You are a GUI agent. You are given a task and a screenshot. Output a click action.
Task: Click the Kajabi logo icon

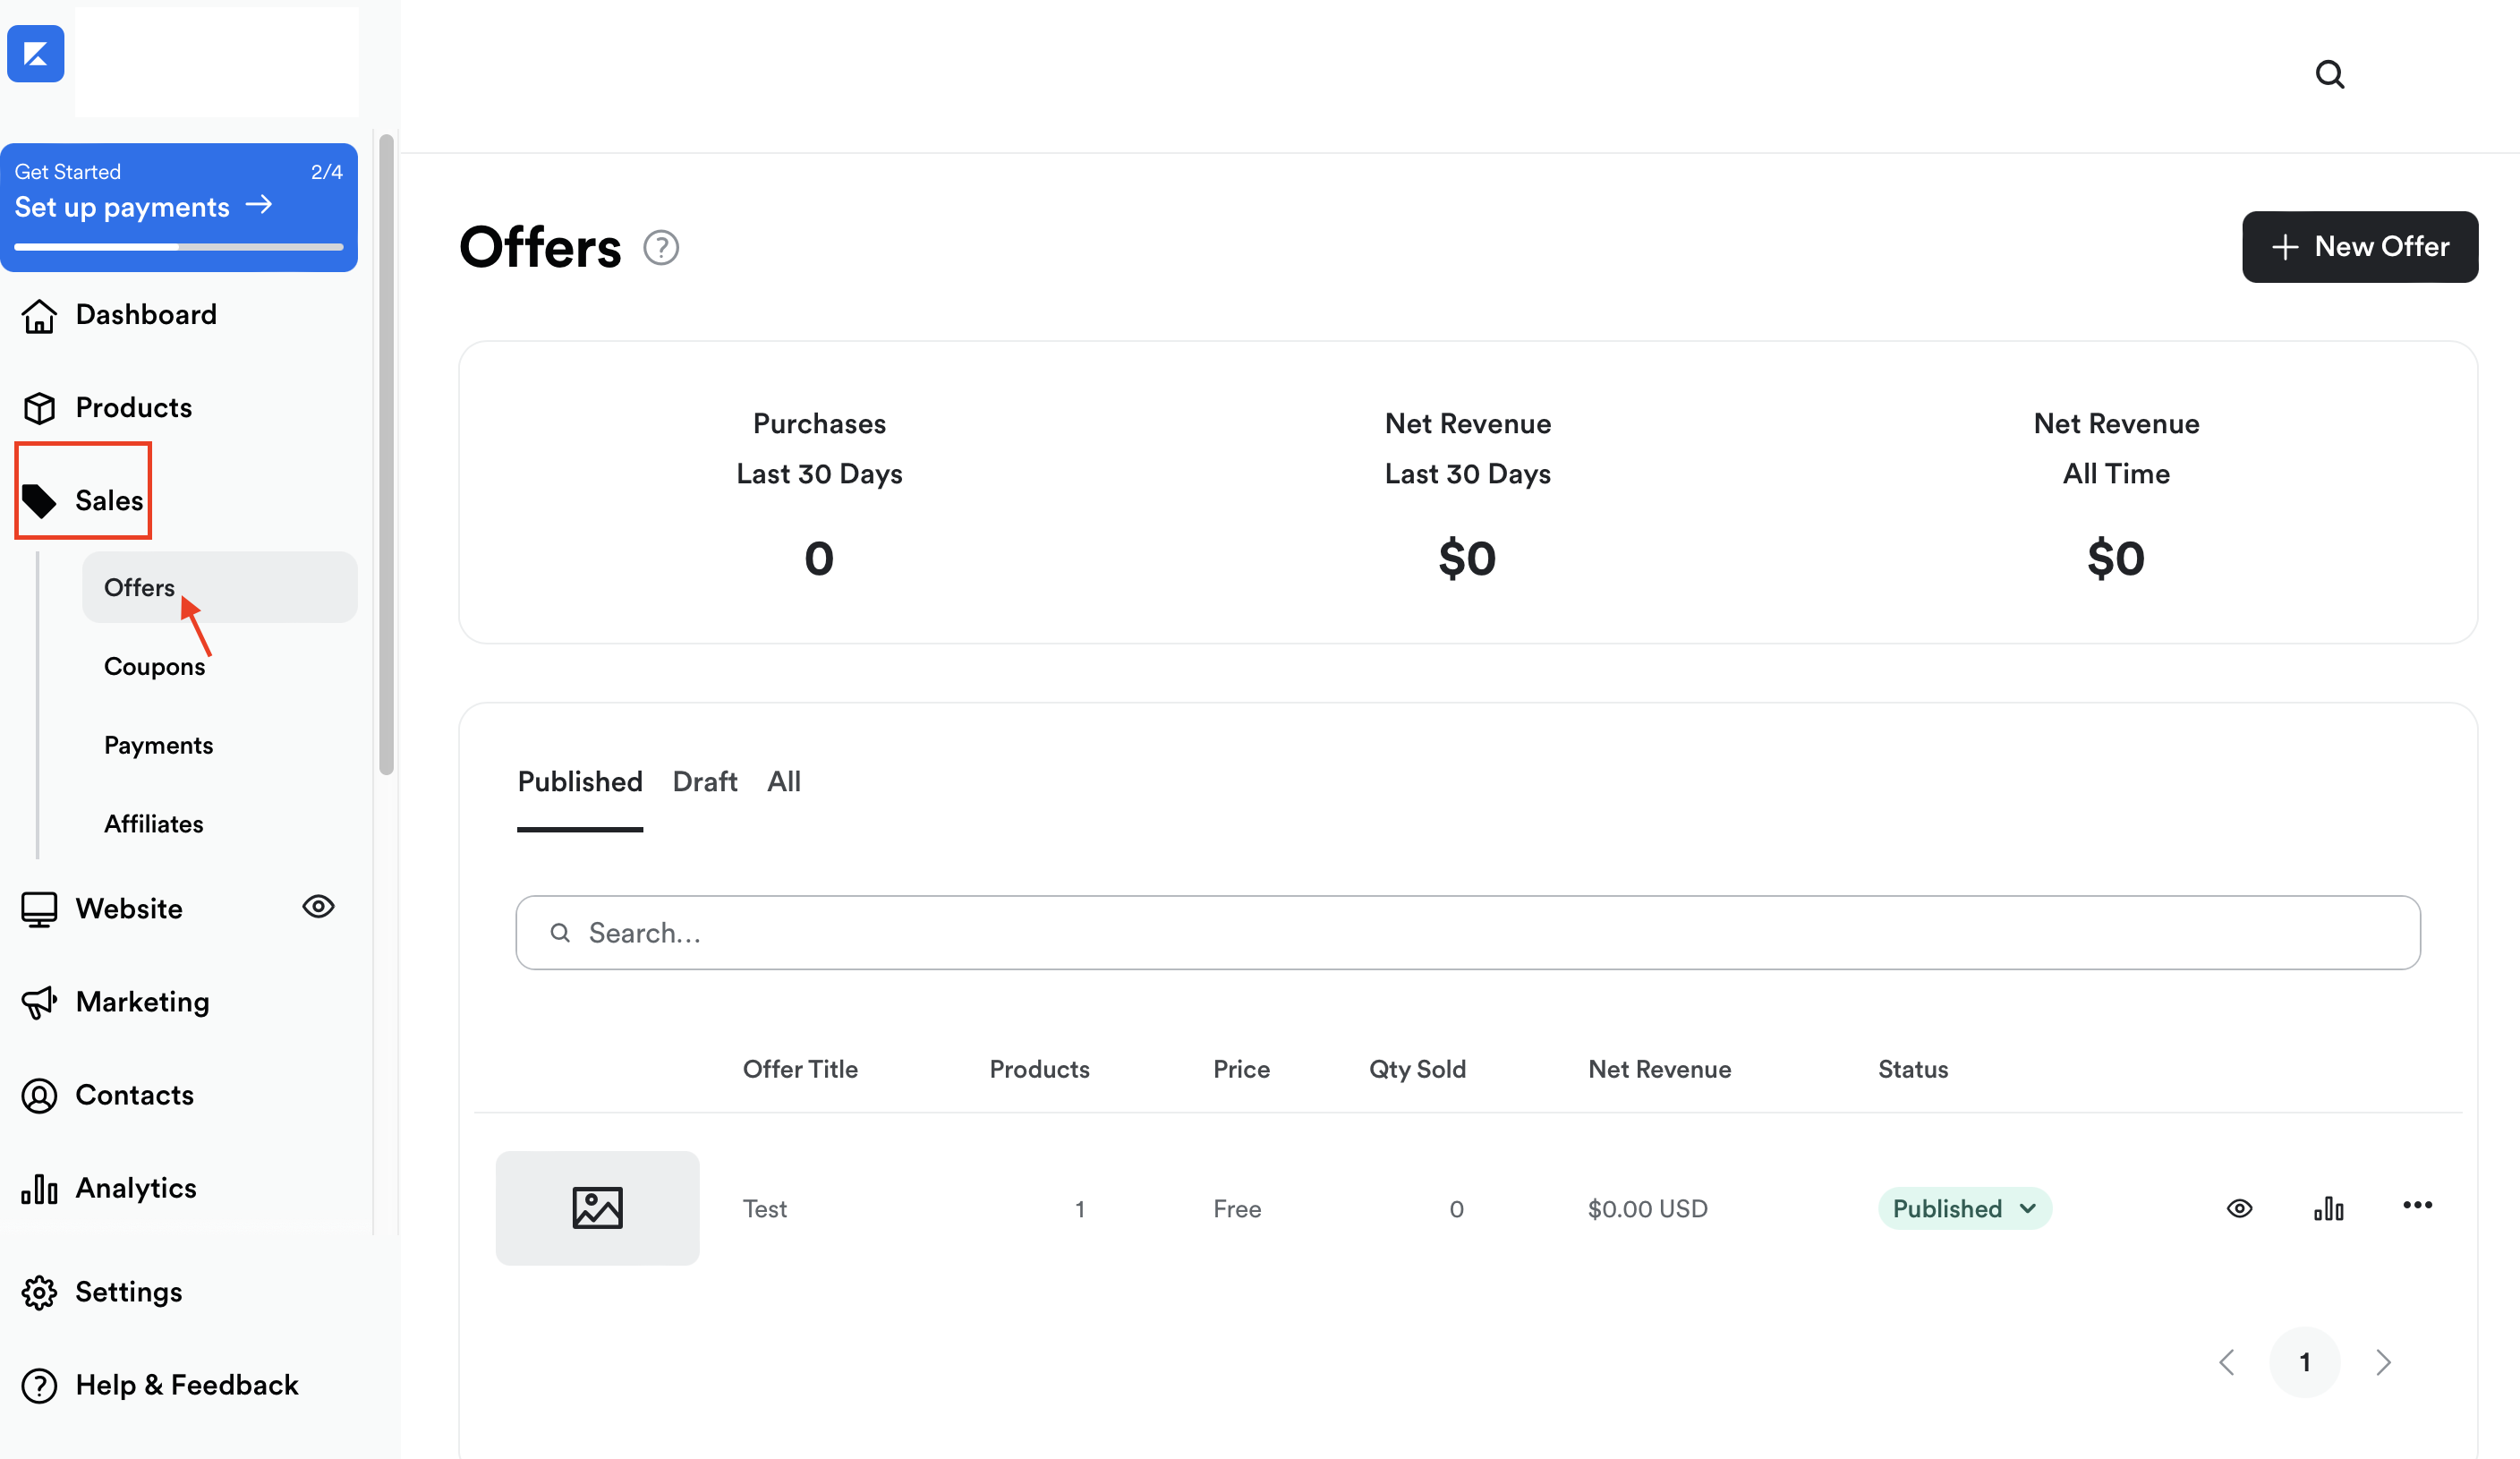pos(35,53)
